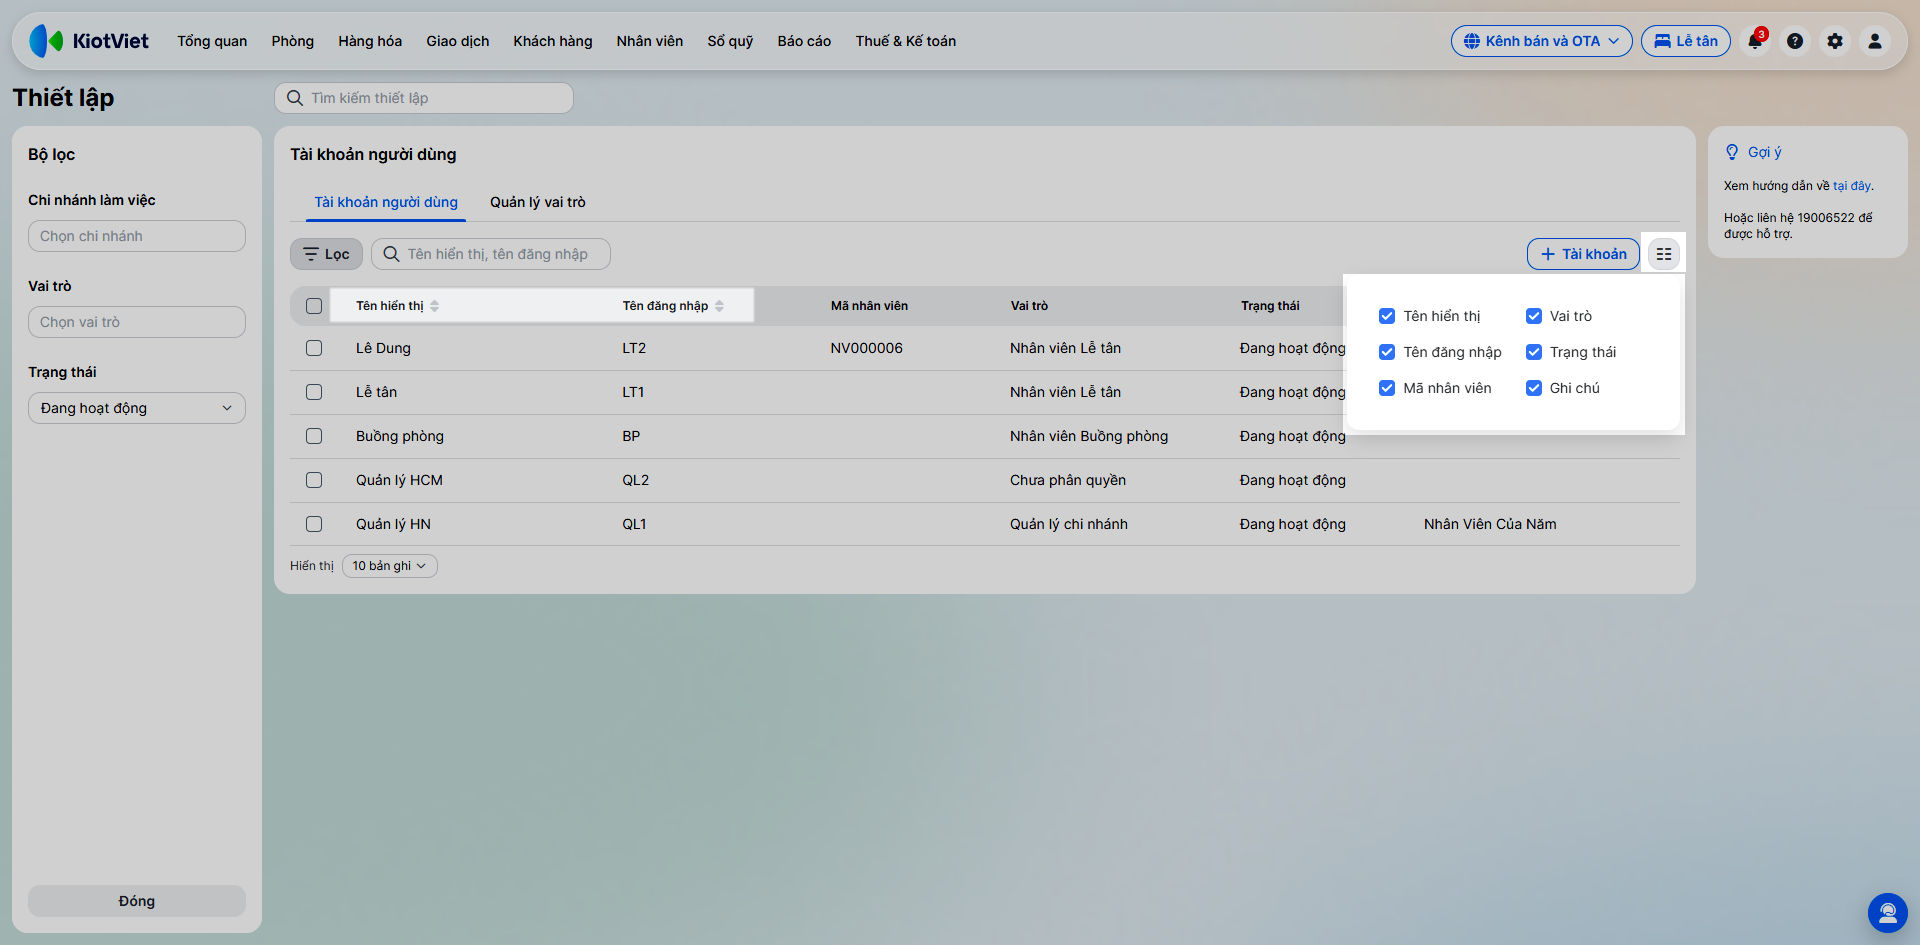Open the Sổ quỹ menu
The height and width of the screenshot is (945, 1920).
click(x=730, y=41)
